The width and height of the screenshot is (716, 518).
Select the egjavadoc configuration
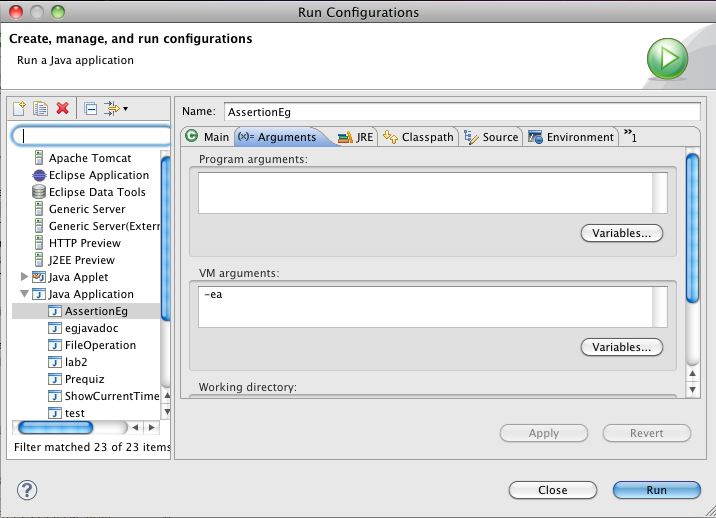91,328
